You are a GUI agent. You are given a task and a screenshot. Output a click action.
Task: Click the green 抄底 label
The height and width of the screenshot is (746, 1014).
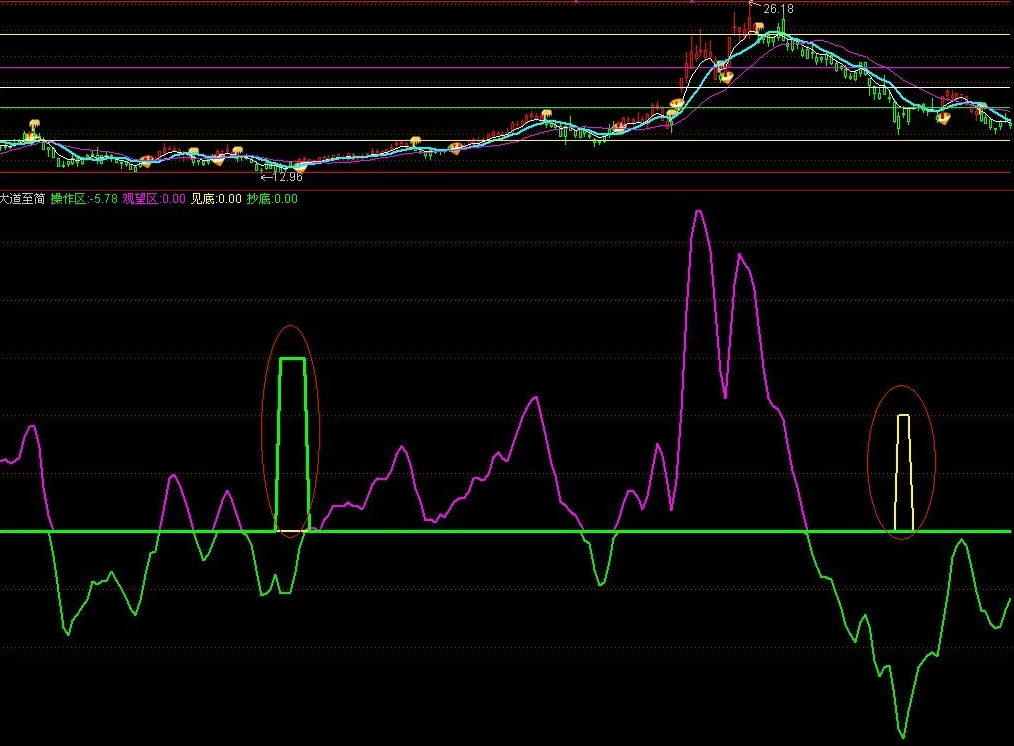coord(272,199)
